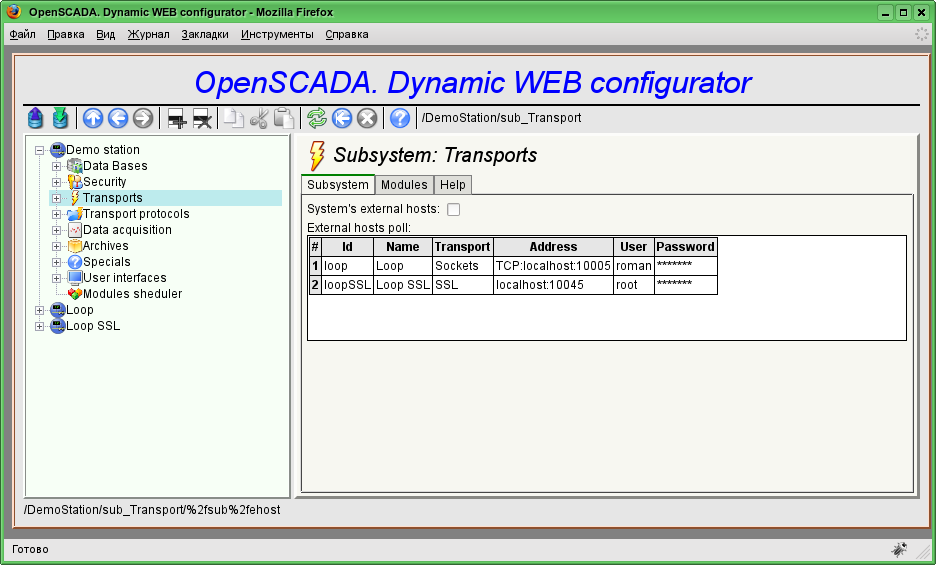Collapse the Demo station tree node
This screenshot has width=936, height=565.
(39, 150)
